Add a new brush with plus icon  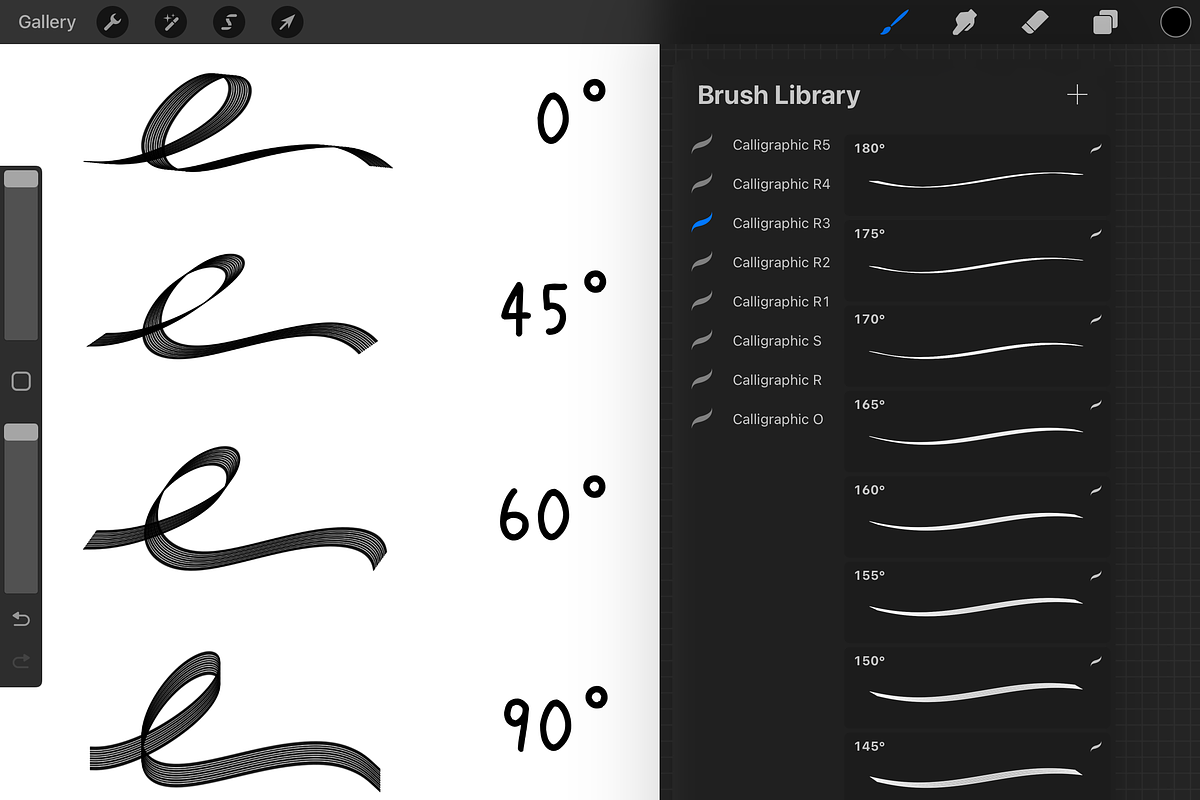tap(1077, 95)
